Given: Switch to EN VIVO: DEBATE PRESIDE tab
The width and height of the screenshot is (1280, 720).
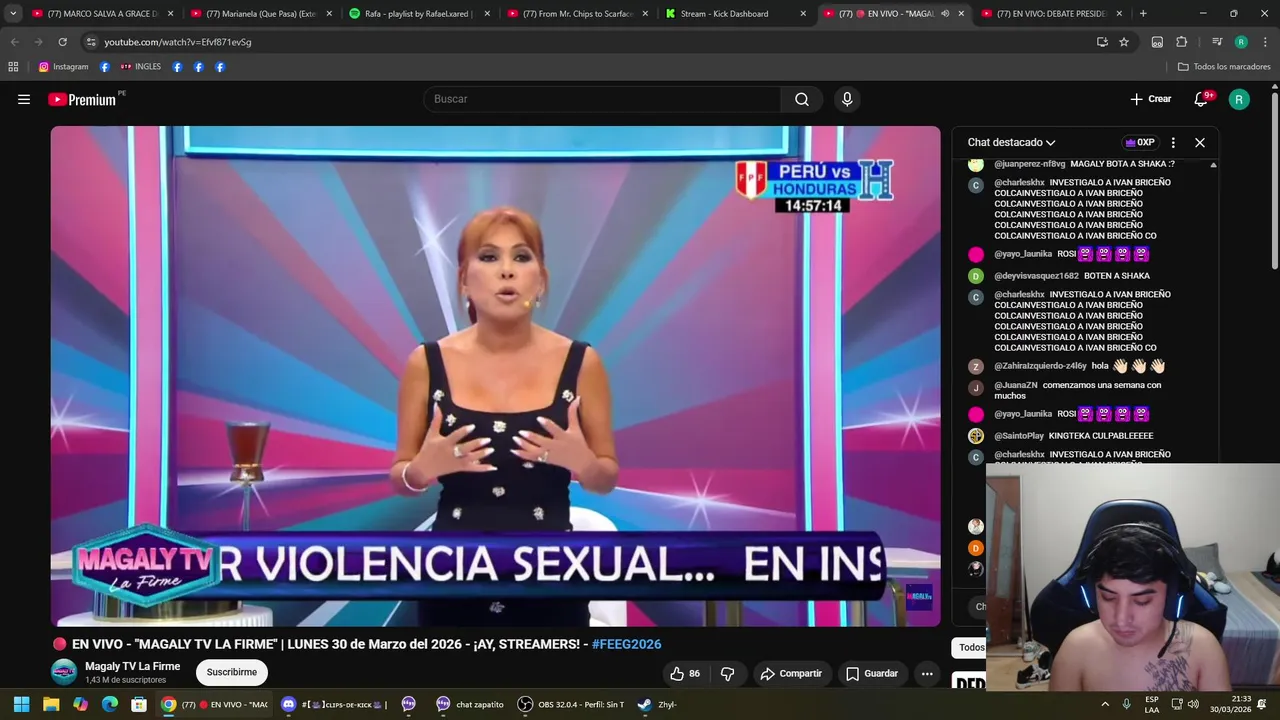Looking at the screenshot, I should click(x=1052, y=14).
